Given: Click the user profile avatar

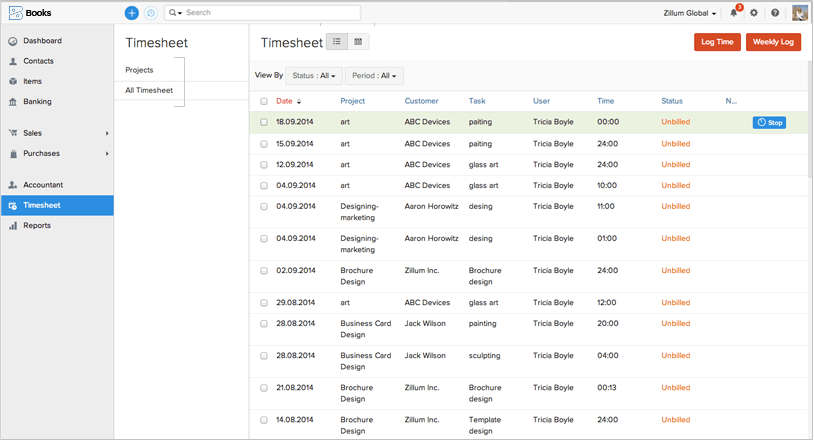Looking at the screenshot, I should 800,13.
